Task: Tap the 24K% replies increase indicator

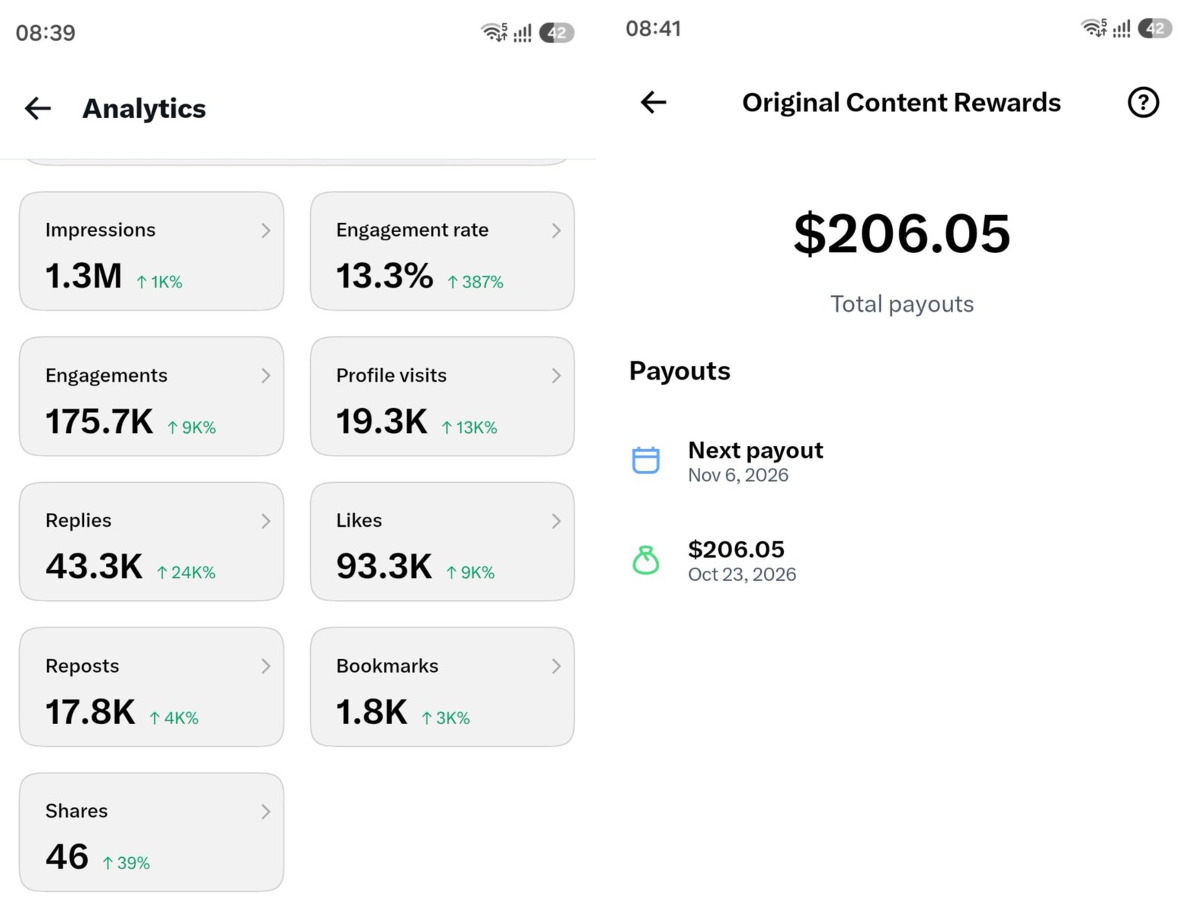Action: (x=186, y=572)
